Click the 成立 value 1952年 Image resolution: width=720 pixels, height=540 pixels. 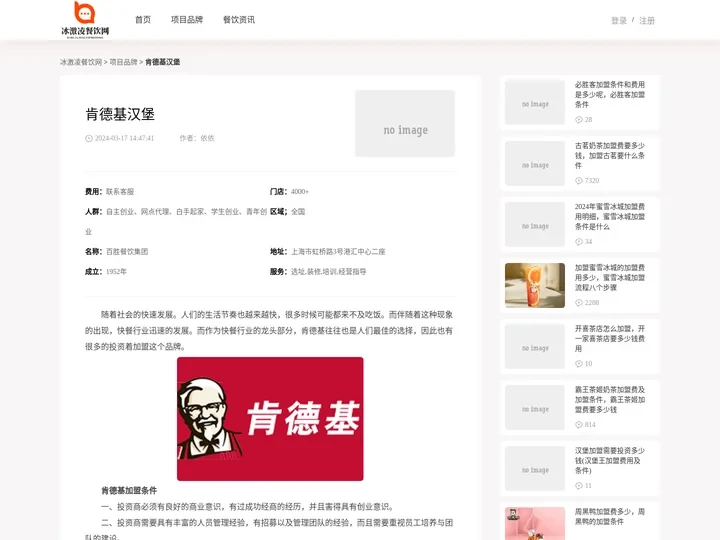(x=117, y=272)
